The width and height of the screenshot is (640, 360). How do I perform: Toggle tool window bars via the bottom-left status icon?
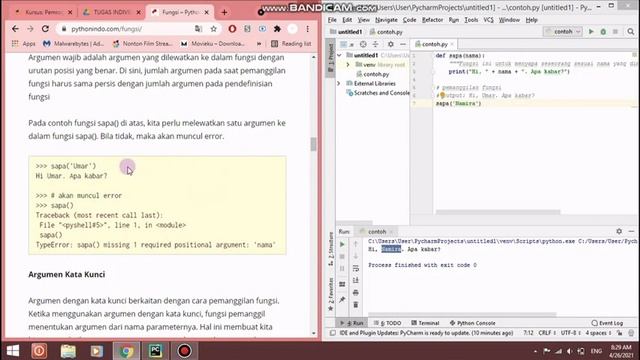[x=333, y=333]
